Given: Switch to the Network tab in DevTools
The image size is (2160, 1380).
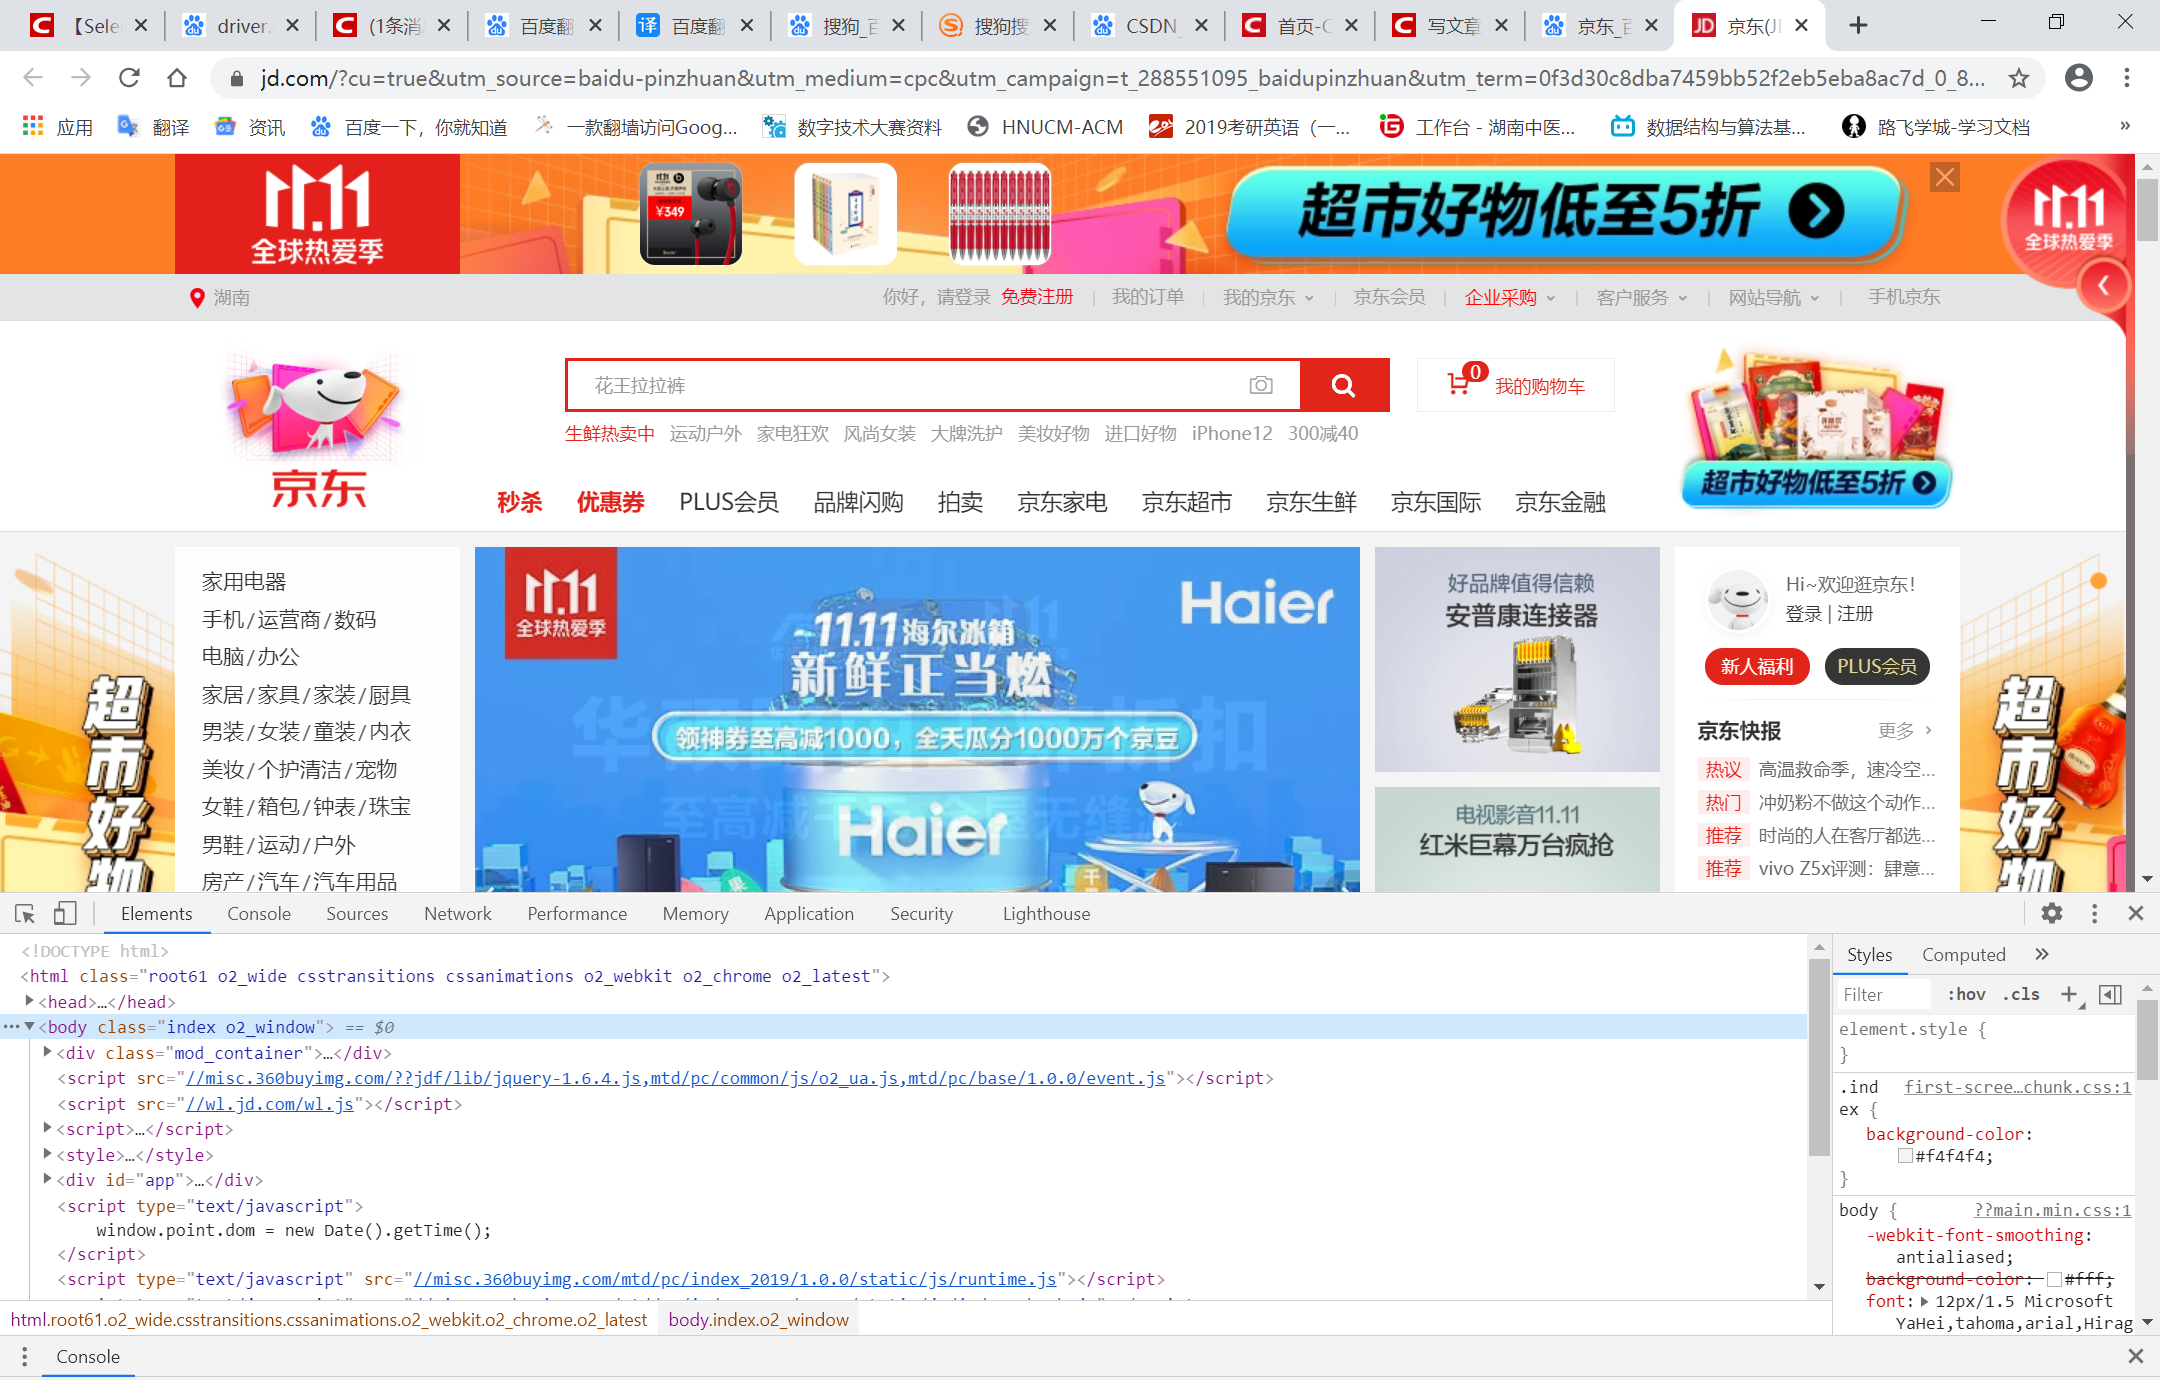Looking at the screenshot, I should pyautogui.click(x=457, y=913).
